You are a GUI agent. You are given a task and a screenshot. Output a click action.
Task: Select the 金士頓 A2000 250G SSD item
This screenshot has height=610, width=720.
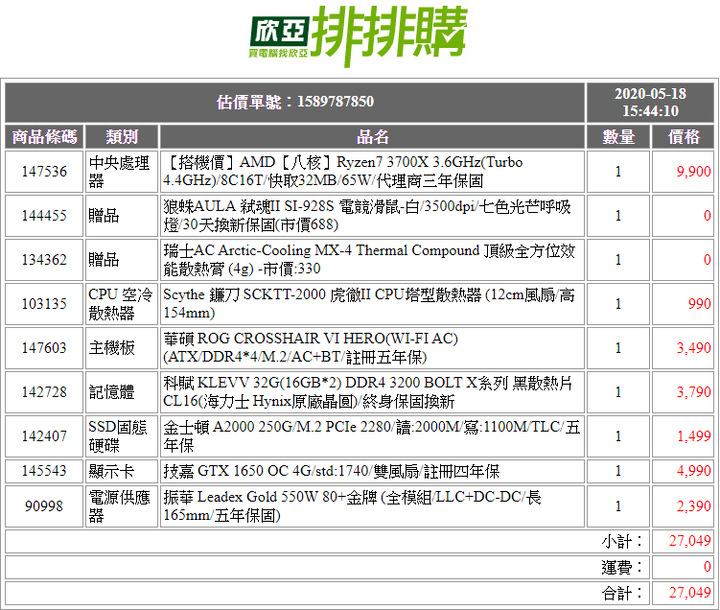click(372, 436)
